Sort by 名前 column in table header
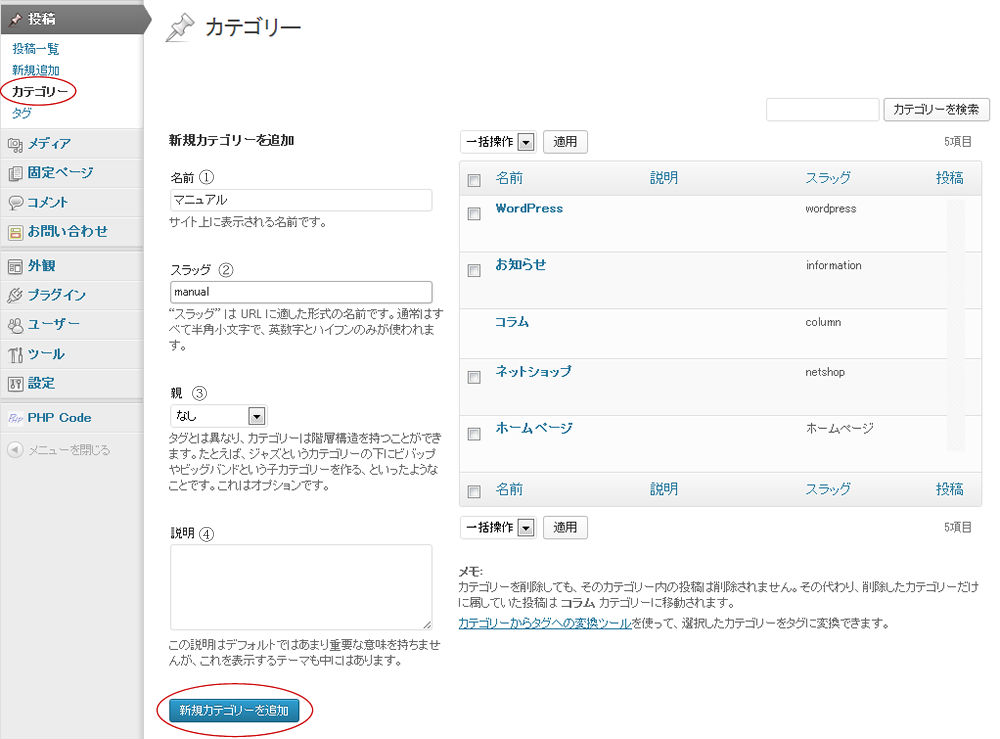Image resolution: width=1000 pixels, height=739 pixels. pos(510,178)
